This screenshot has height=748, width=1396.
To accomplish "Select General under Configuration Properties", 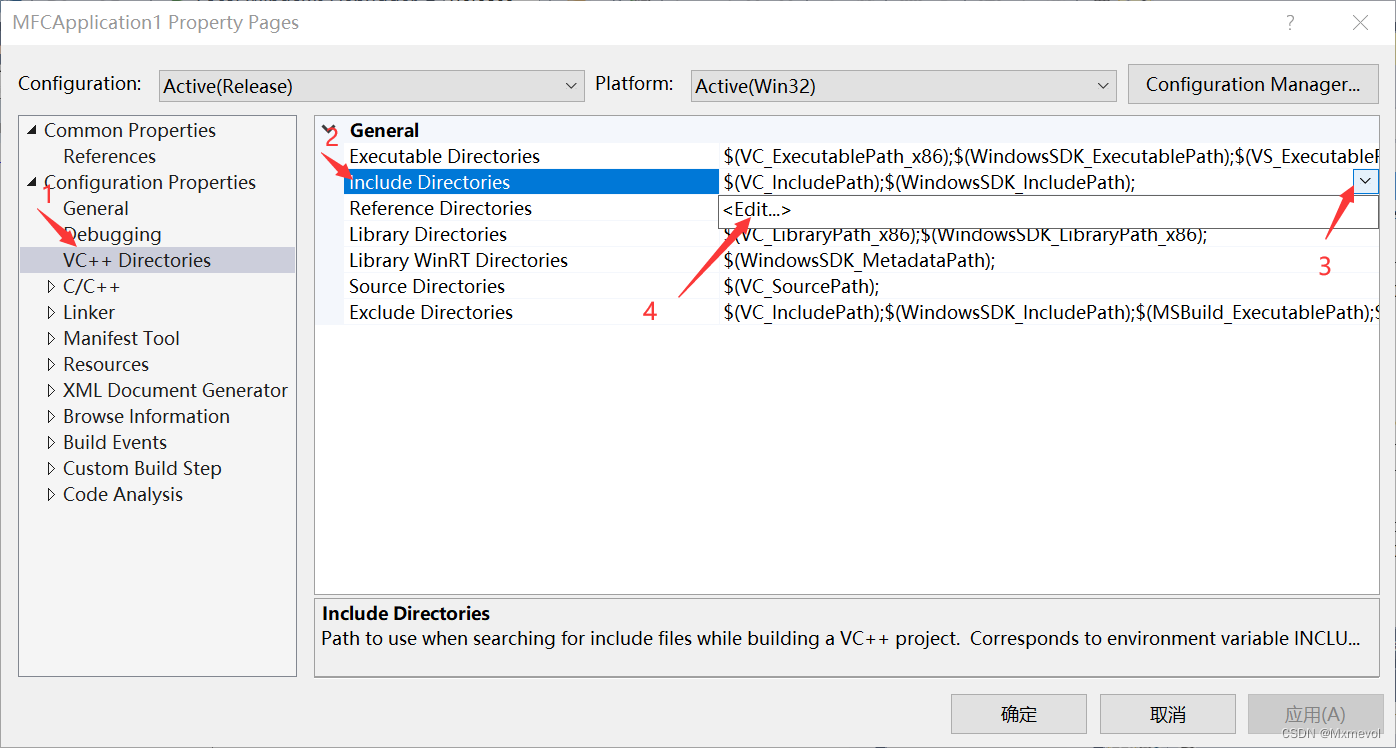I will tap(96, 208).
